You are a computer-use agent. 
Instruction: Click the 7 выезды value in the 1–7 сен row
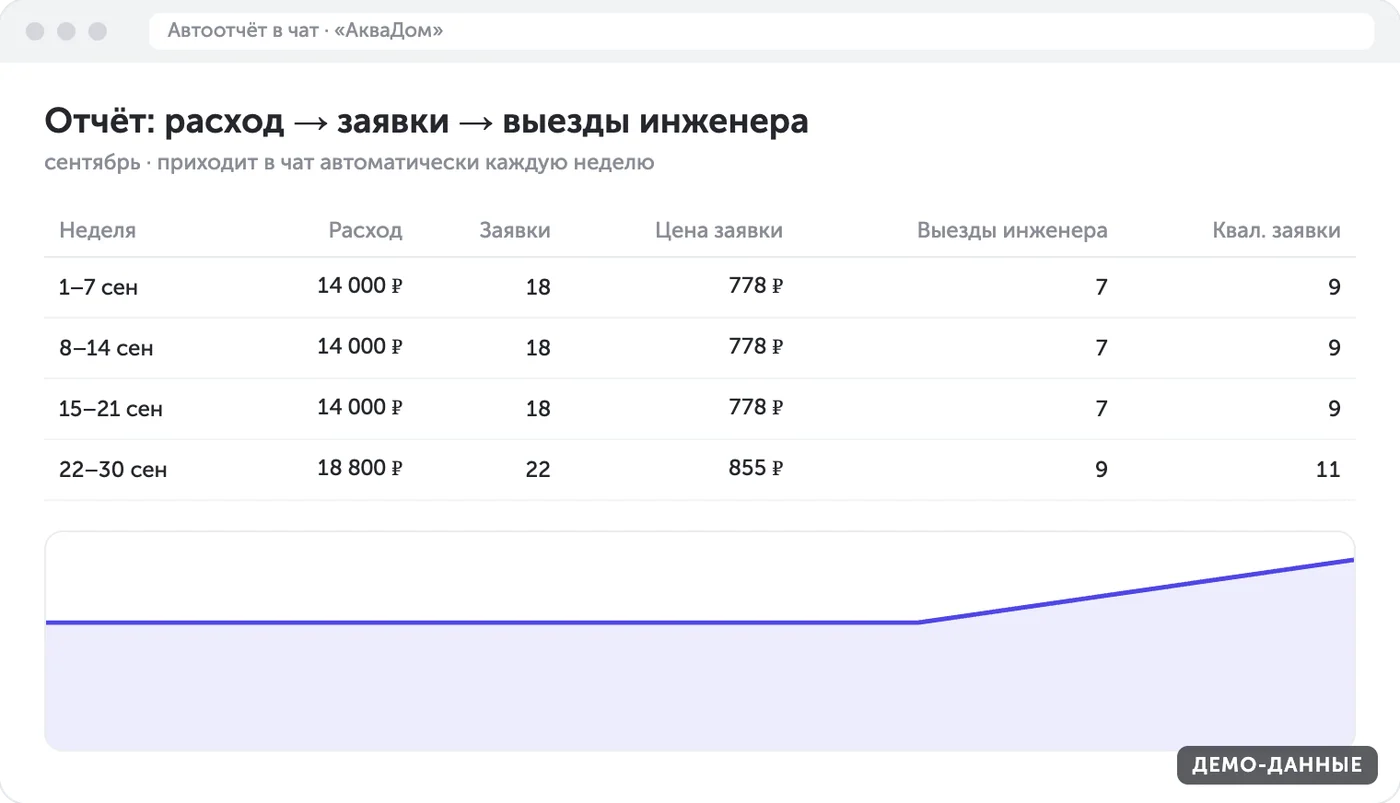(1101, 288)
